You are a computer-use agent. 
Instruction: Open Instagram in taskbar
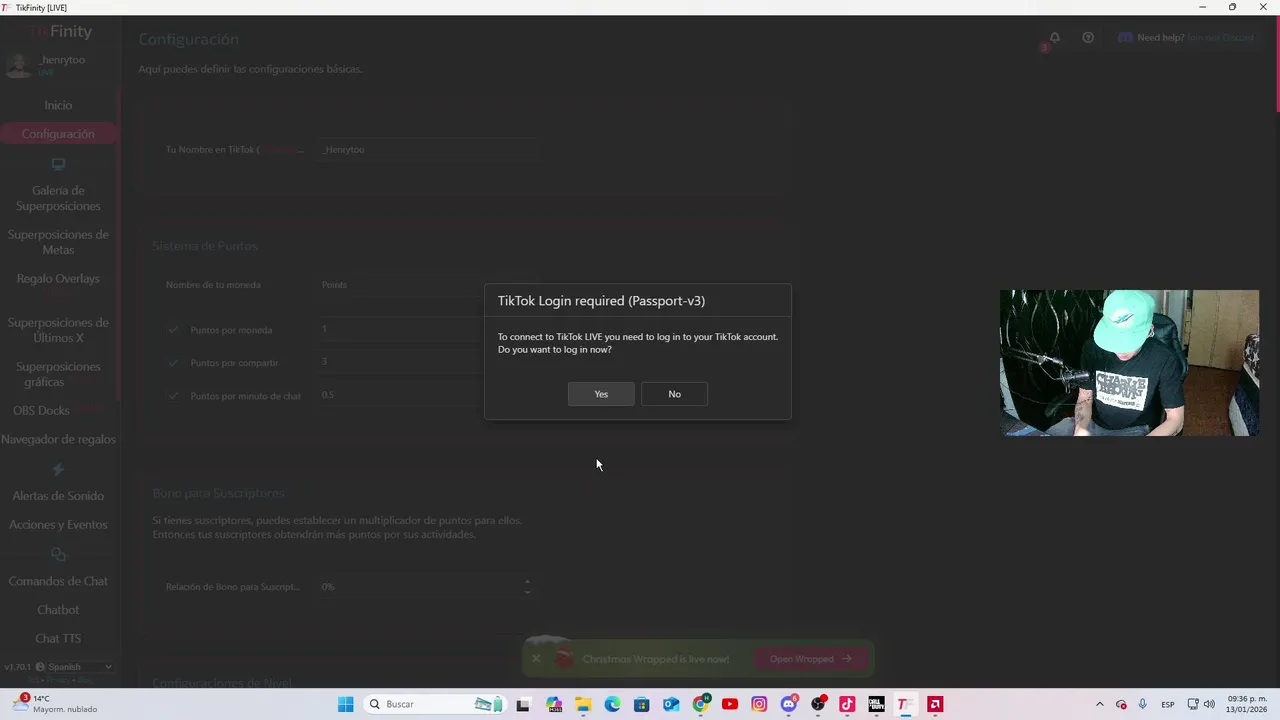(760, 704)
